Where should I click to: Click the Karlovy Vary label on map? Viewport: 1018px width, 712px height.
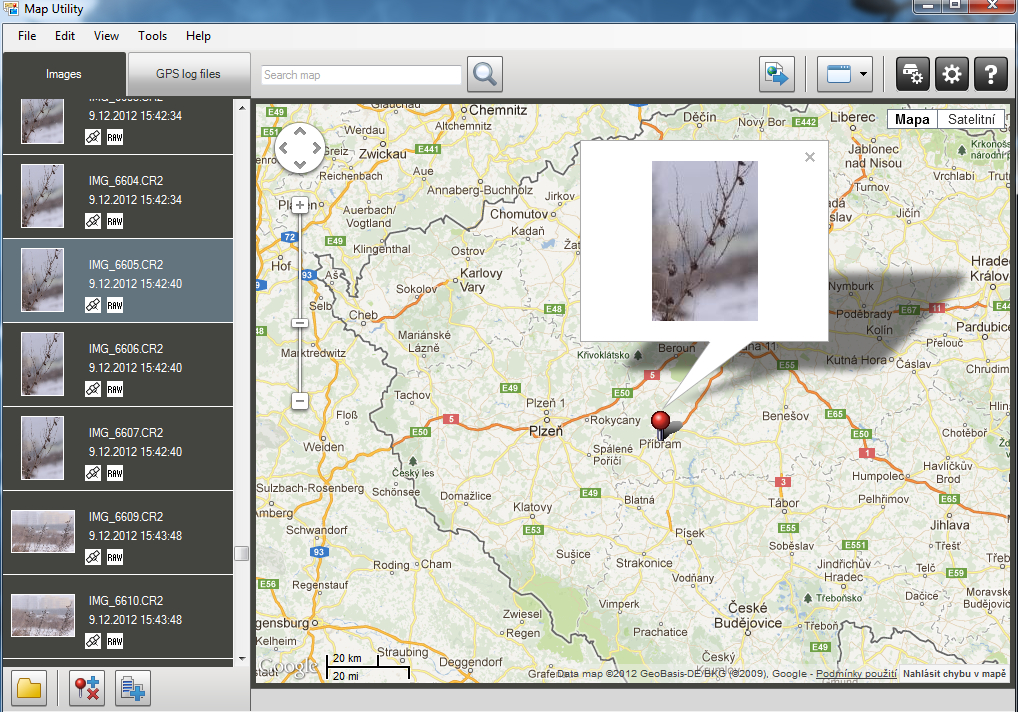481,280
